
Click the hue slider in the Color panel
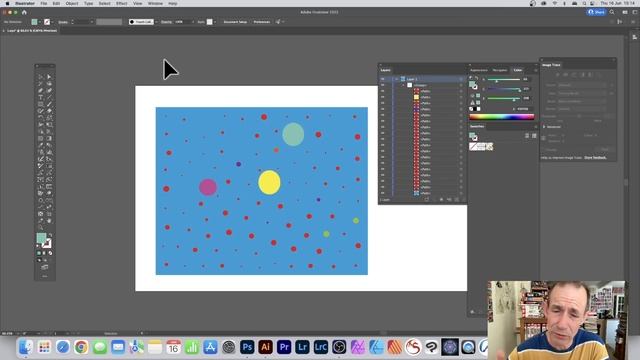pos(504,80)
